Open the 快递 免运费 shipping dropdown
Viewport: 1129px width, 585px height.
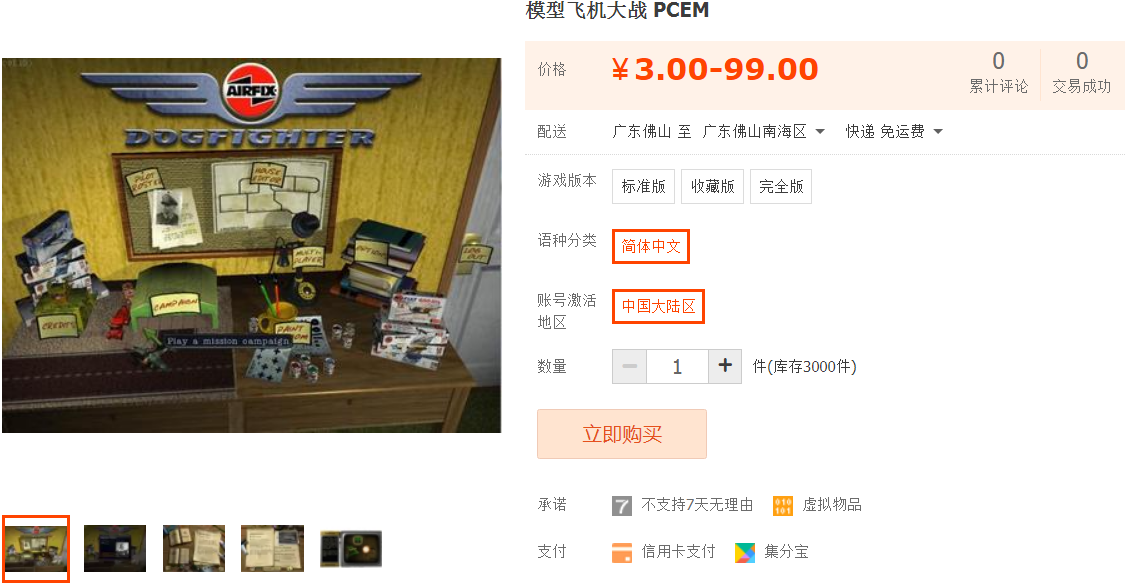click(x=894, y=131)
